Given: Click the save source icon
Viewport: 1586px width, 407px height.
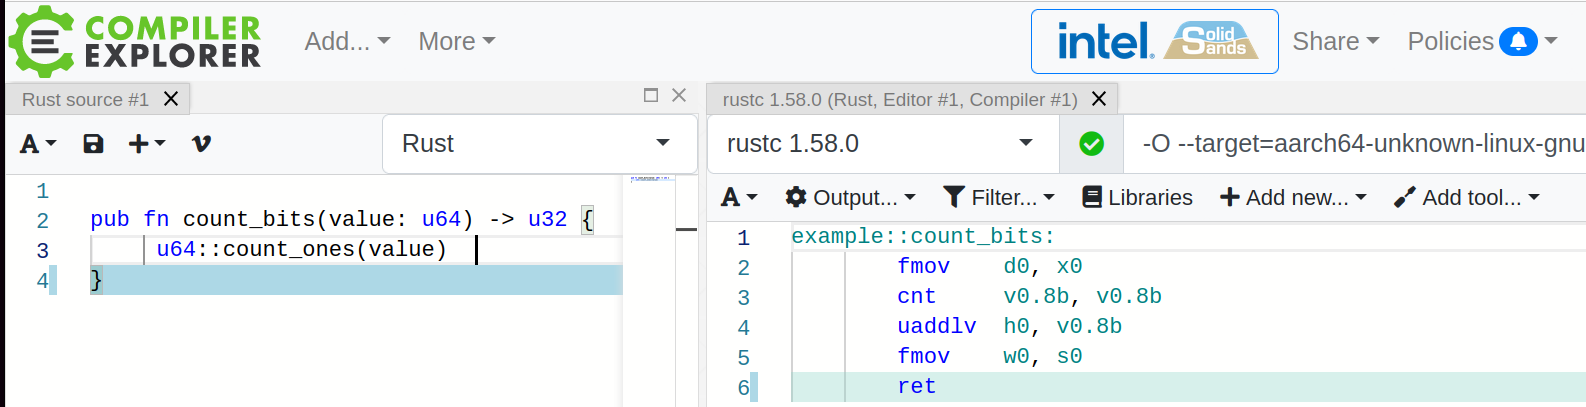Looking at the screenshot, I should tap(93, 144).
